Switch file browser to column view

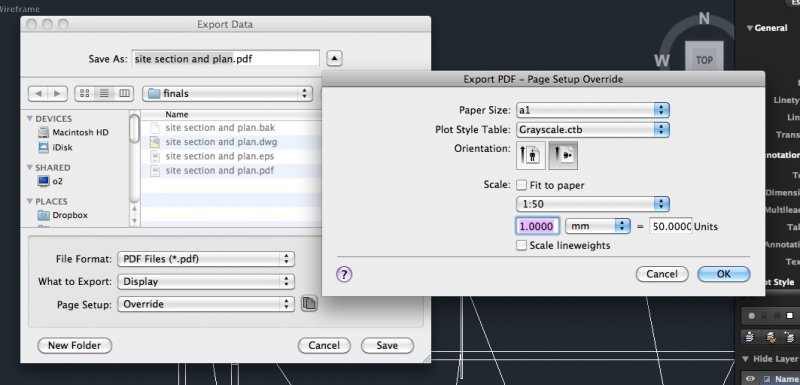pyautogui.click(x=124, y=93)
